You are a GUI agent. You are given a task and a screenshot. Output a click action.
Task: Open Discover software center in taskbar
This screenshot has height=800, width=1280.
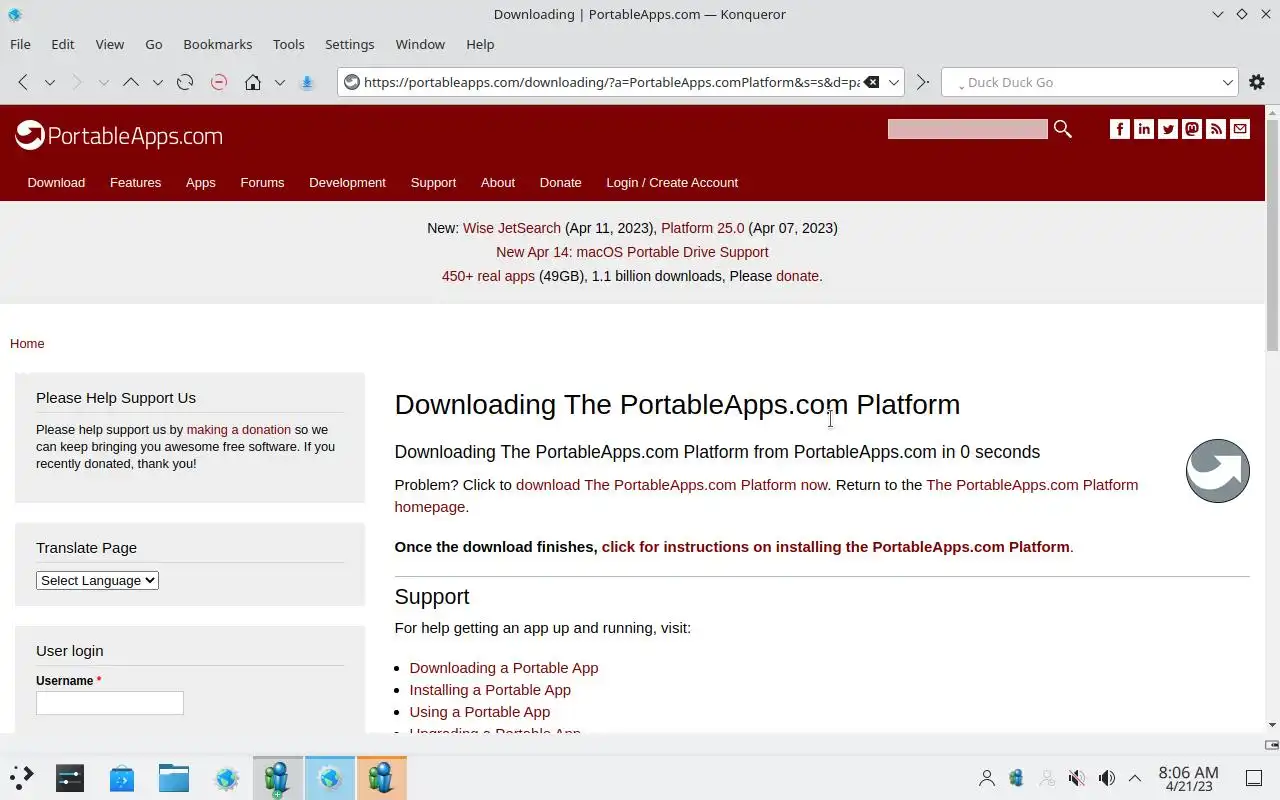click(122, 777)
